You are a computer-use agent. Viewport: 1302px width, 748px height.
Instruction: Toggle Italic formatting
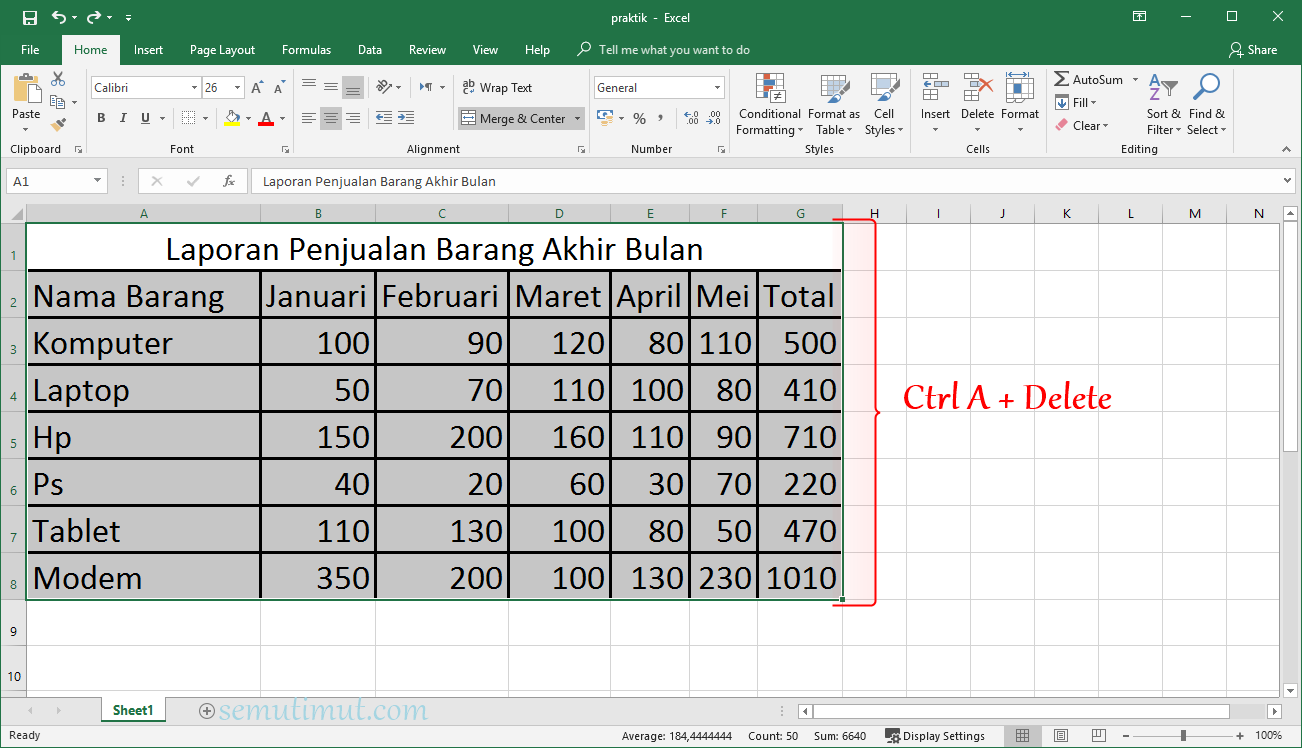pyautogui.click(x=123, y=118)
